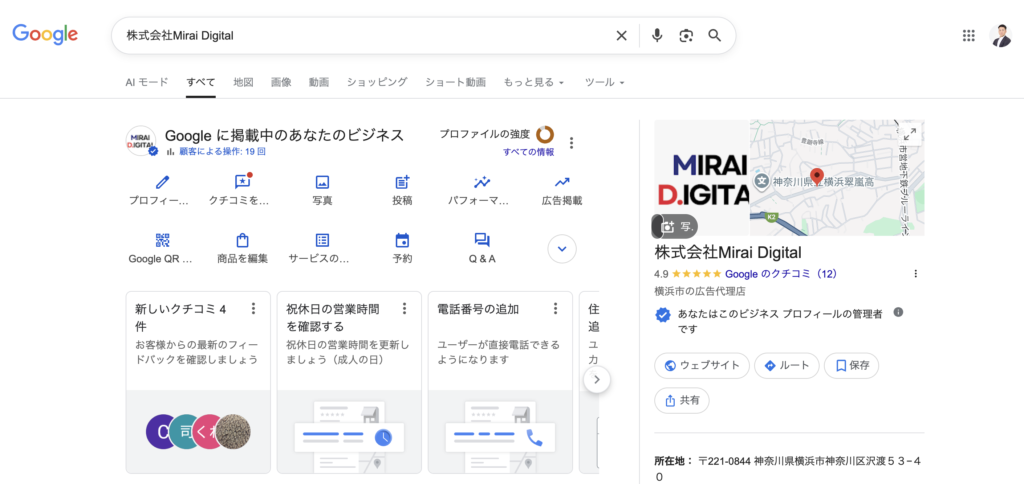
Task: Open 電話番号の追加 card
Action: [x=500, y=382]
